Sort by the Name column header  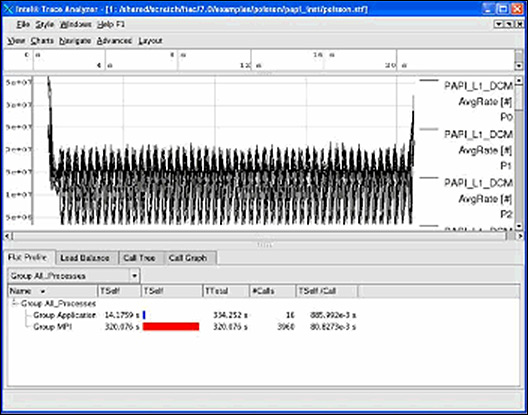point(52,291)
